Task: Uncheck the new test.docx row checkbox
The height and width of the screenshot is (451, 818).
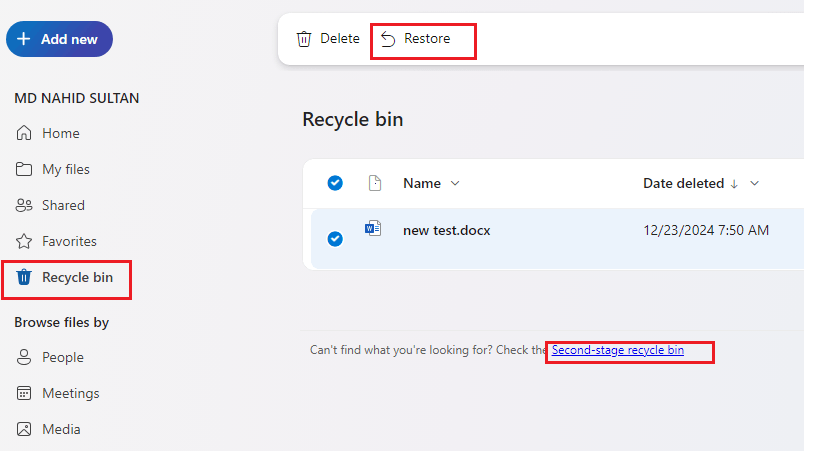Action: point(335,239)
